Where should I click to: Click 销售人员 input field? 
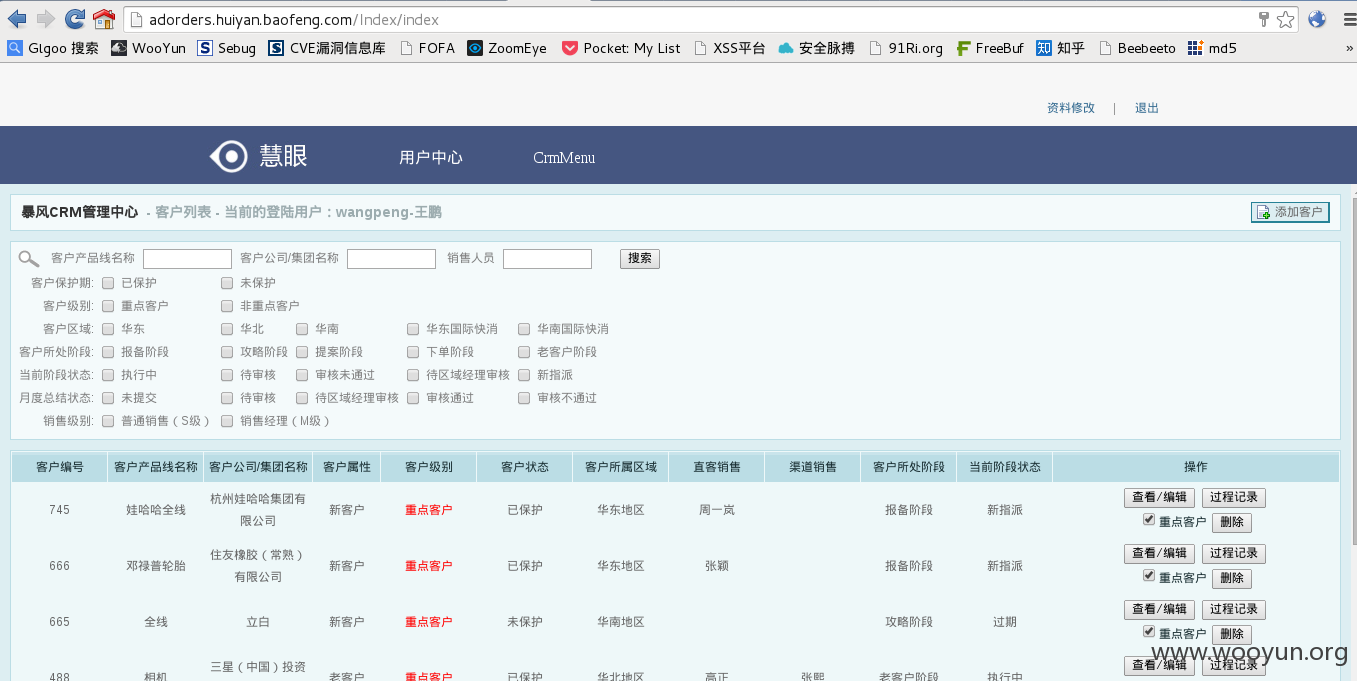[x=547, y=259]
